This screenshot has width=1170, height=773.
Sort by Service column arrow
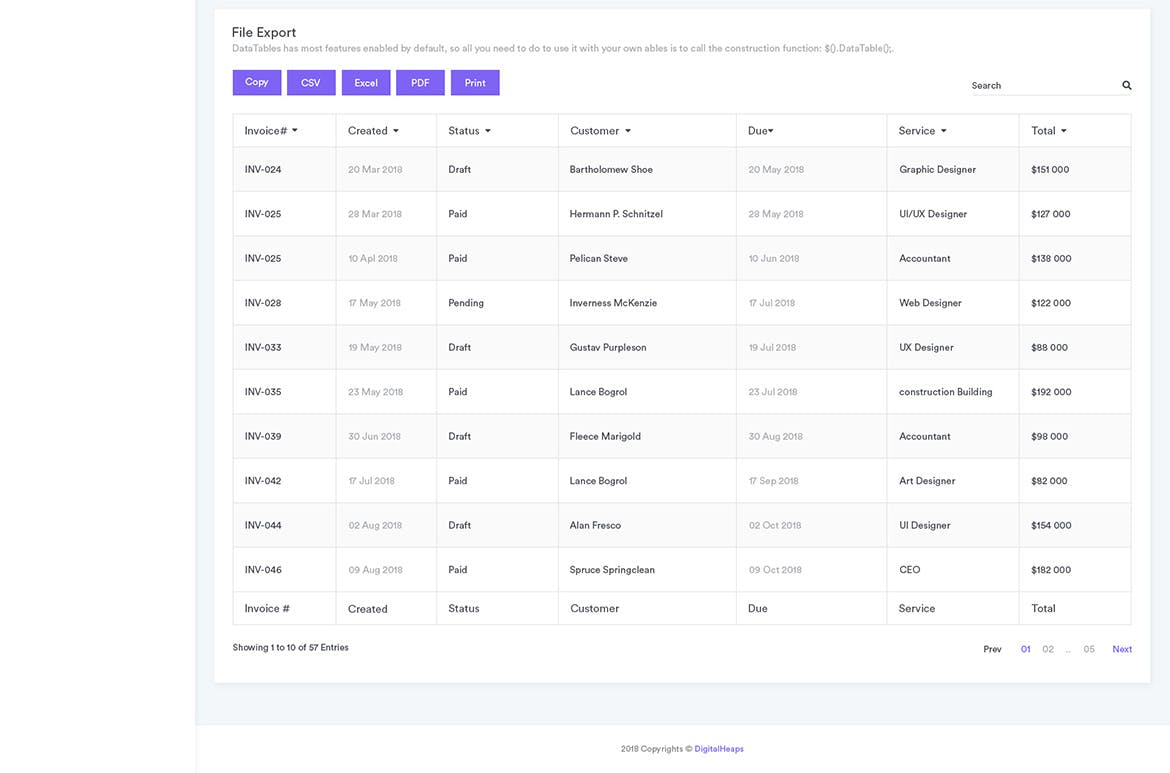point(943,131)
